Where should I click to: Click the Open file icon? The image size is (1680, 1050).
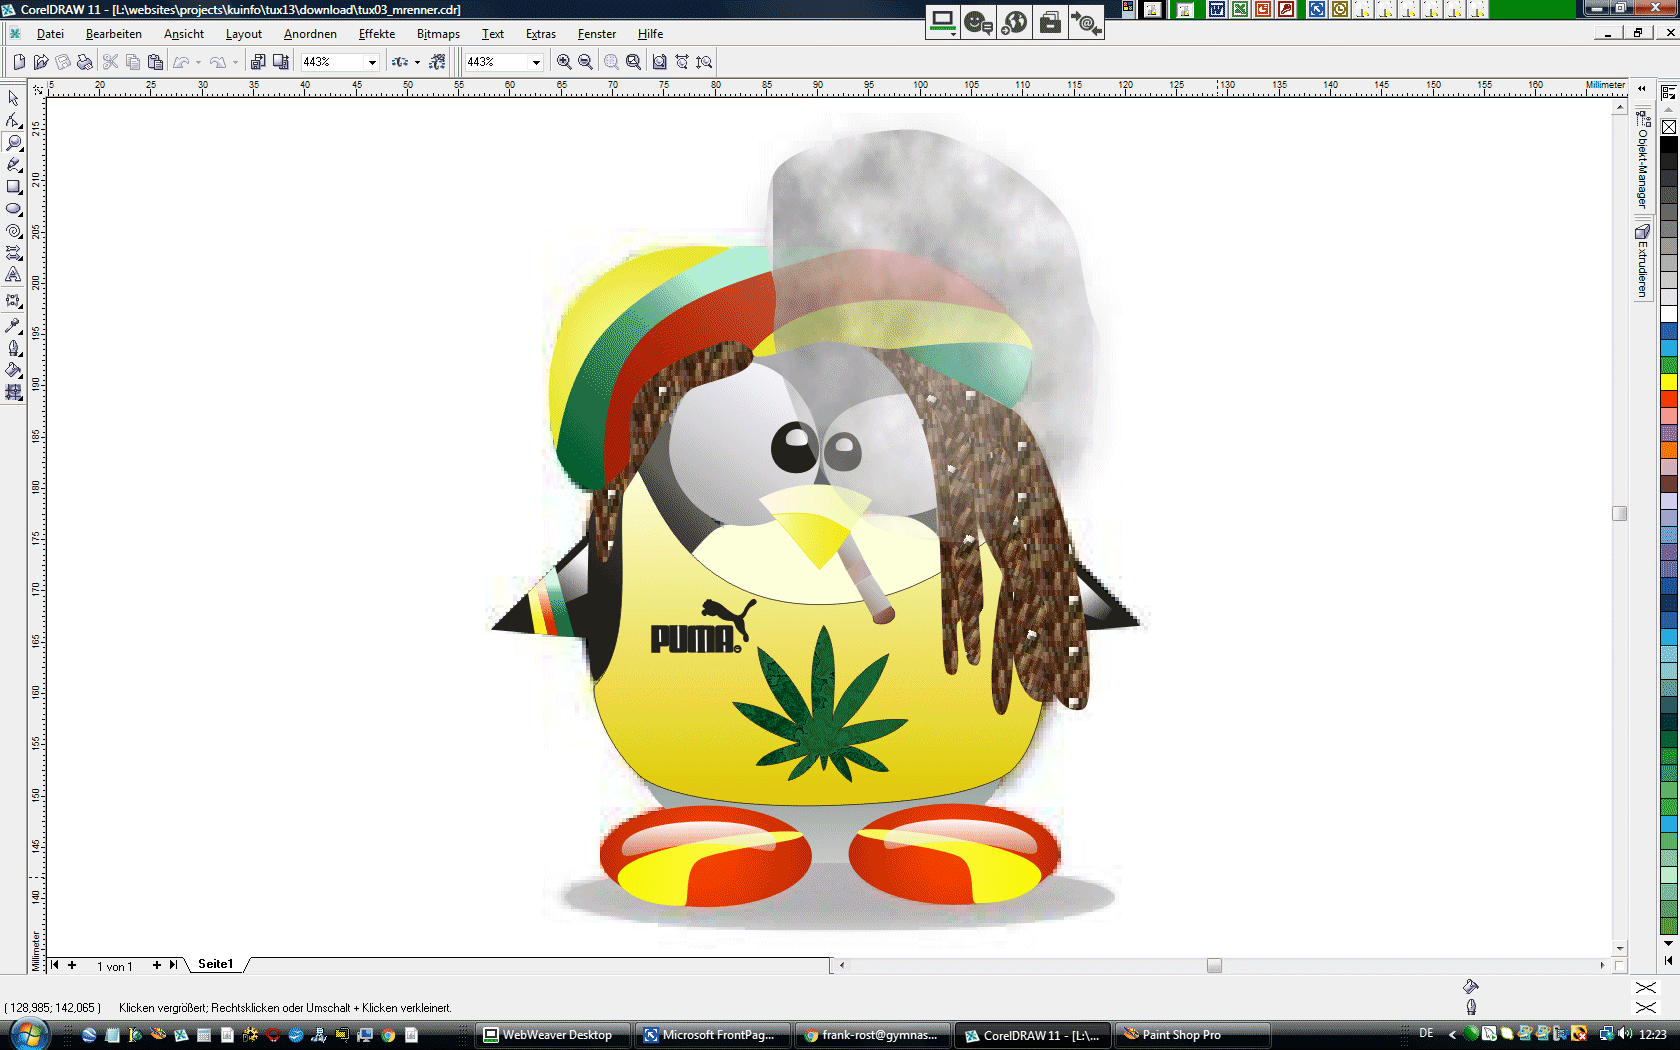click(x=41, y=62)
